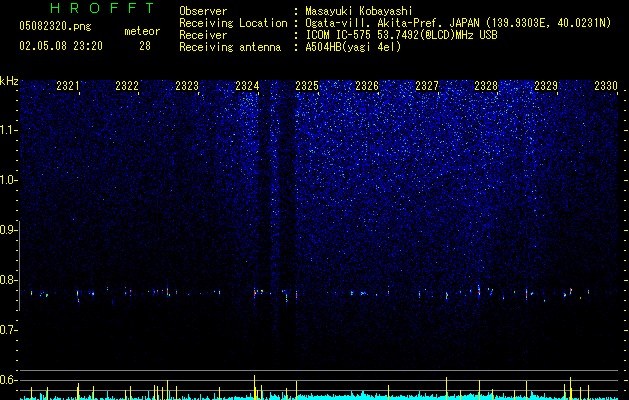The width and height of the screenshot is (629, 400).
Task: Click the 2327 time marker
Action: 427,86
